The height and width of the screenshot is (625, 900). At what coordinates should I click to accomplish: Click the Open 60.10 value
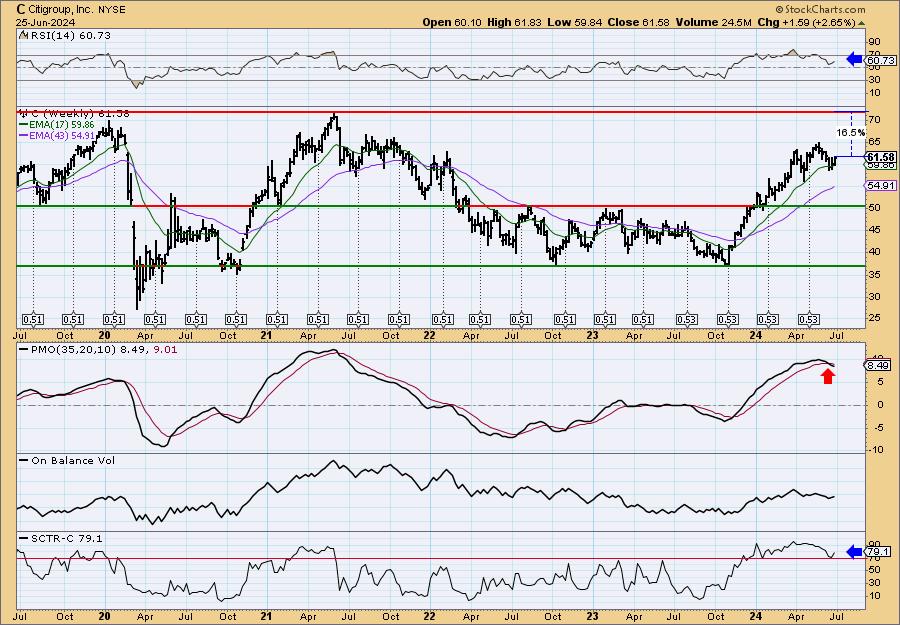tap(452, 22)
